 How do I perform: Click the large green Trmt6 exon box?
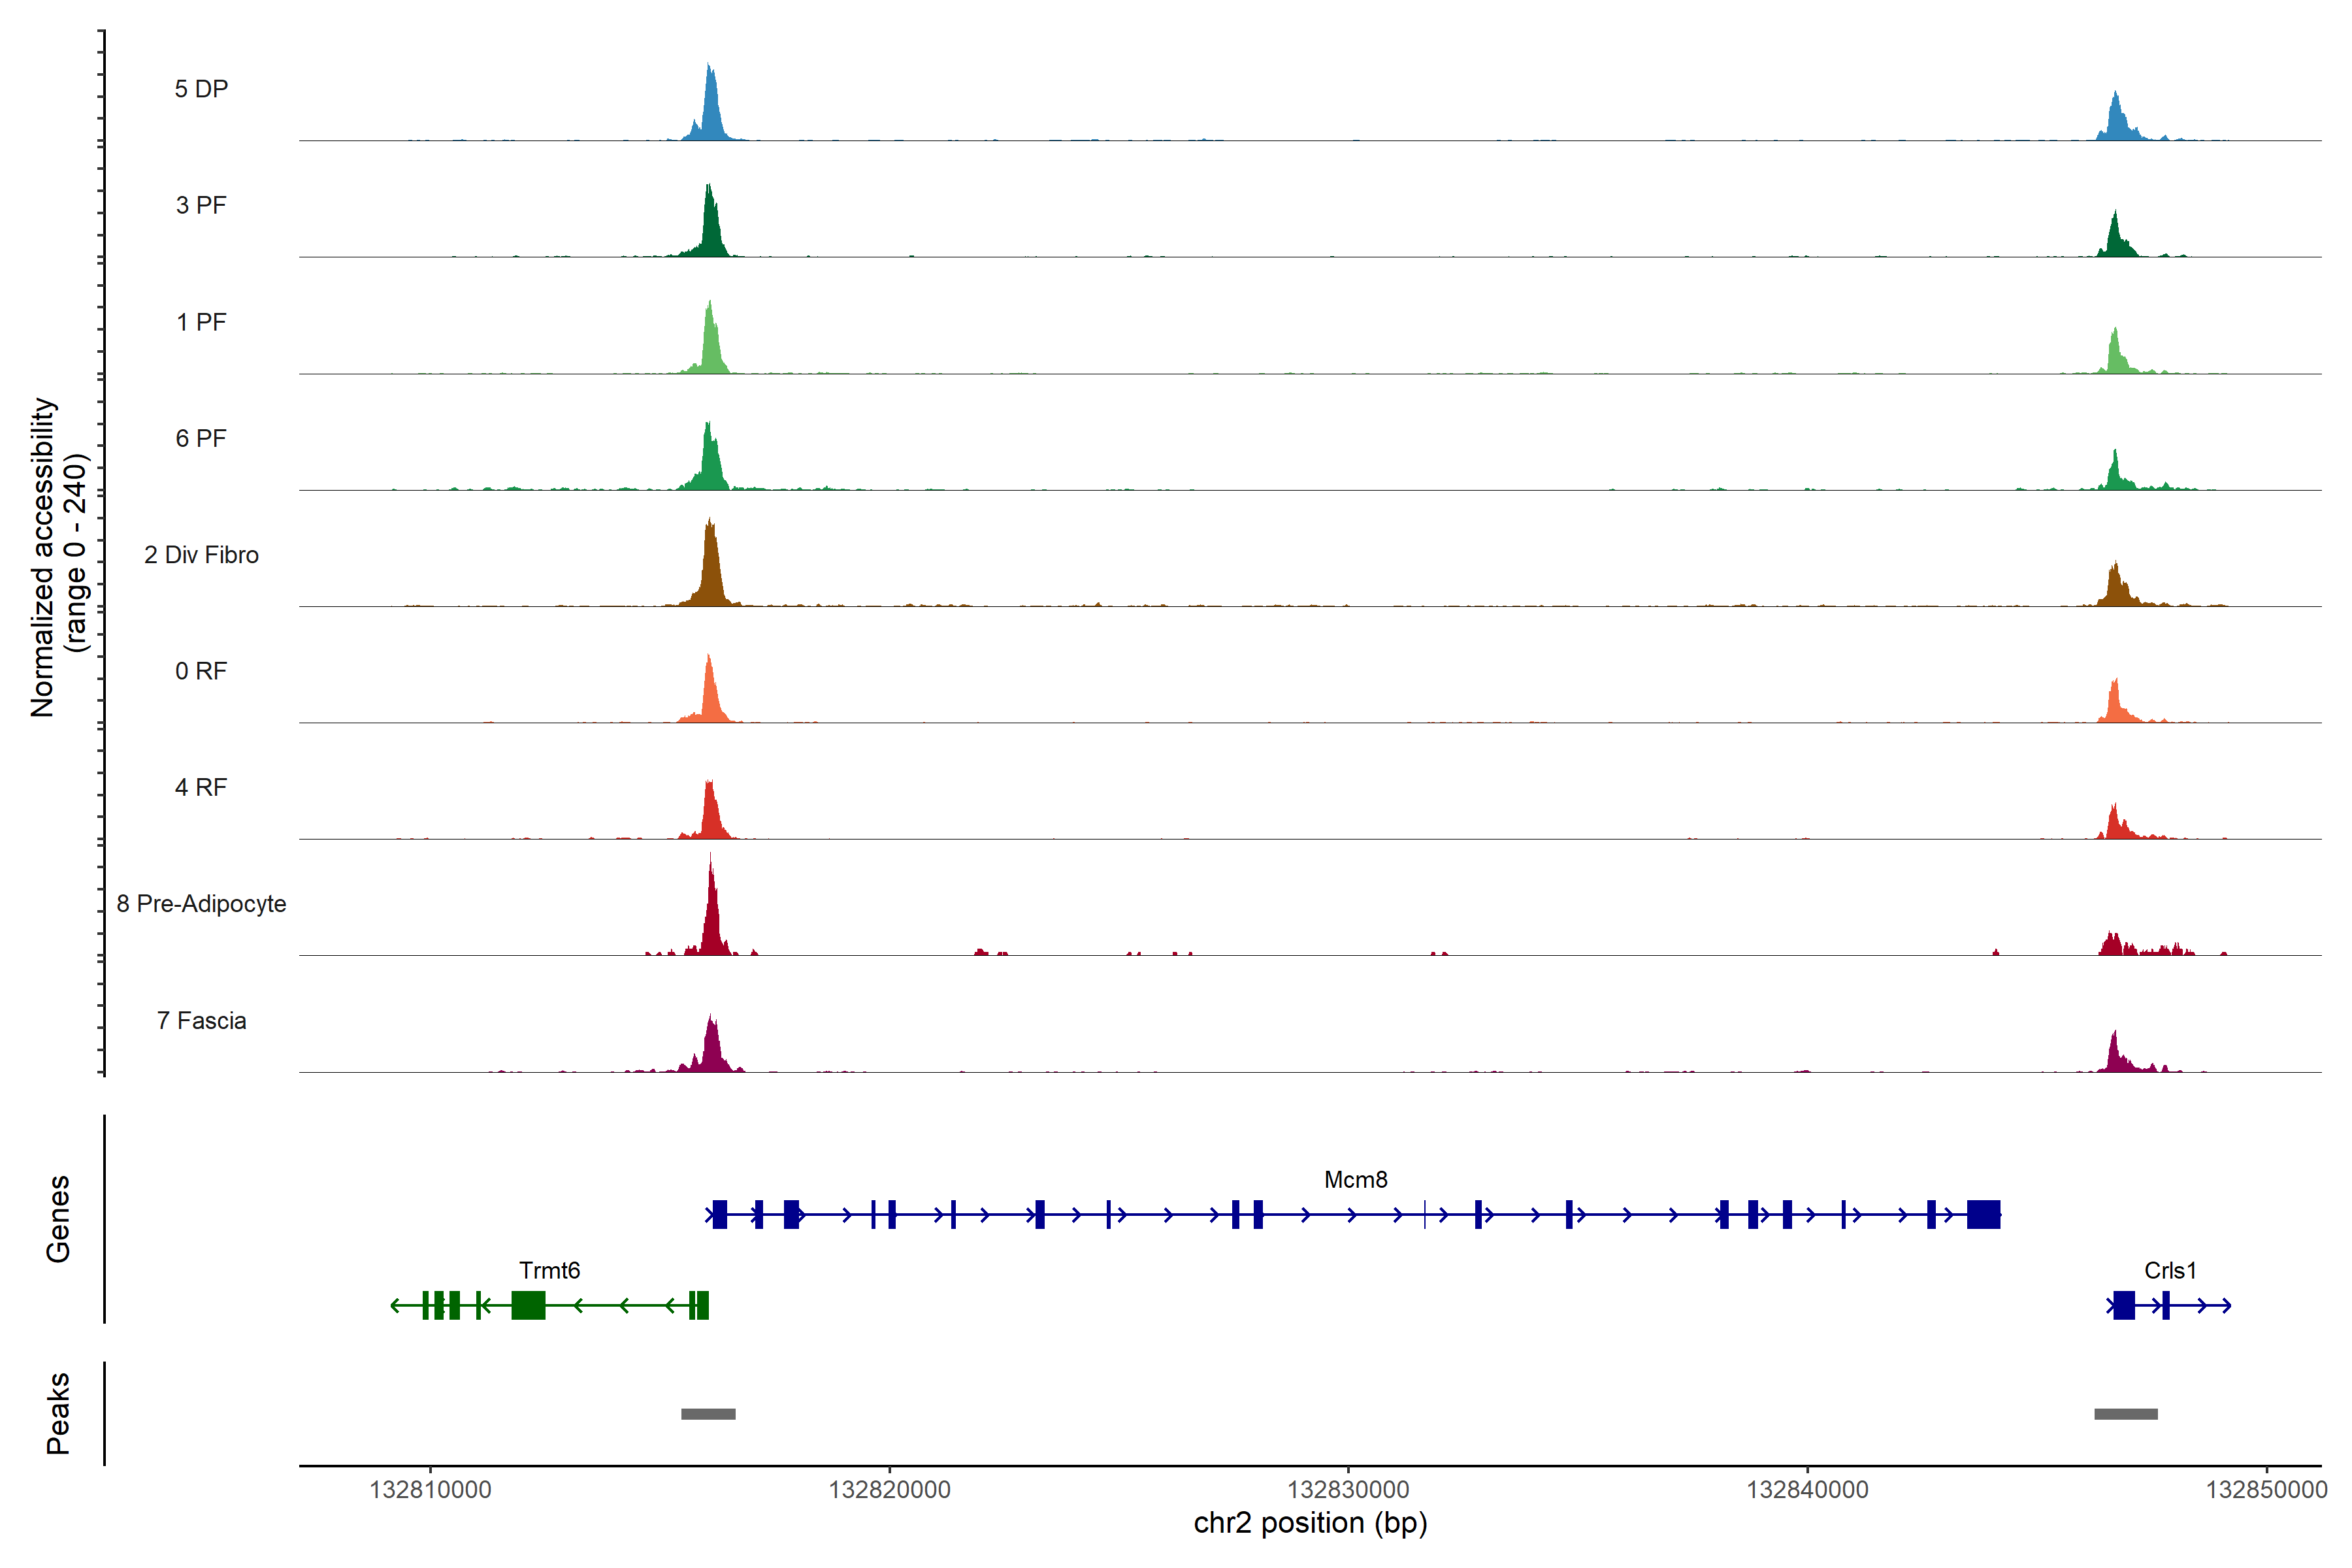pyautogui.click(x=528, y=1305)
